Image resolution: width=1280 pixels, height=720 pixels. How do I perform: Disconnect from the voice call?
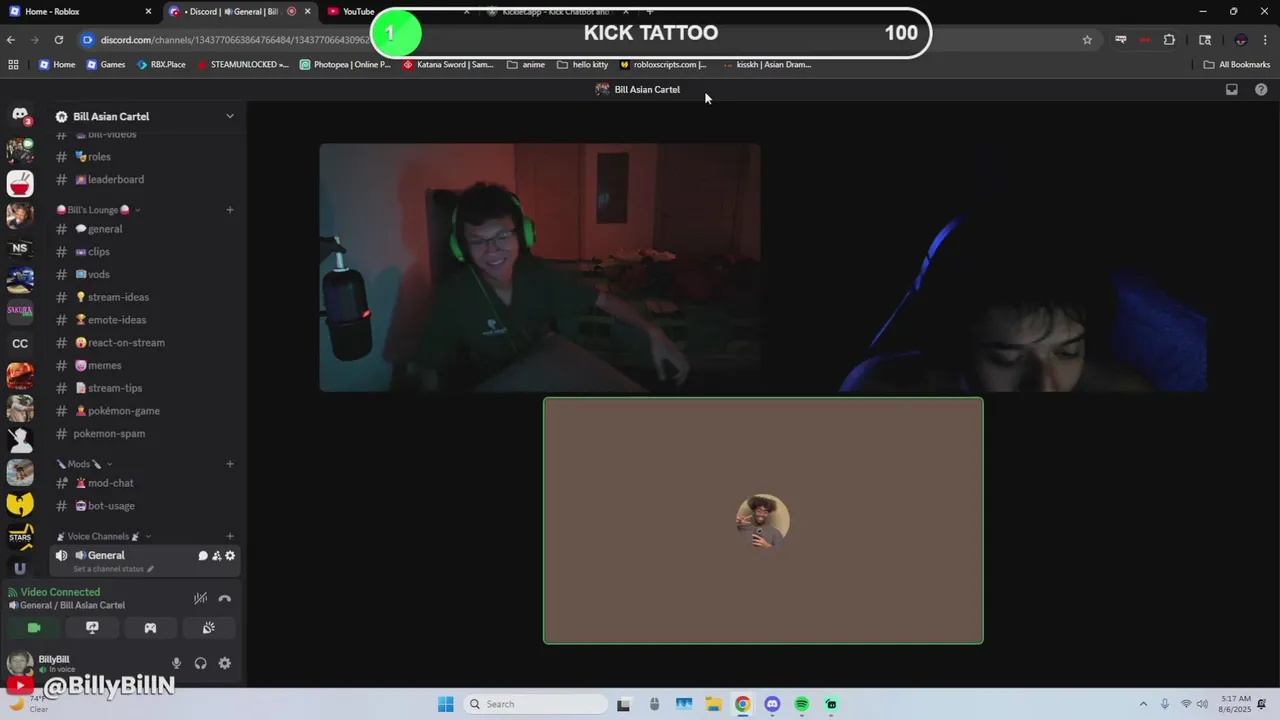click(x=224, y=598)
